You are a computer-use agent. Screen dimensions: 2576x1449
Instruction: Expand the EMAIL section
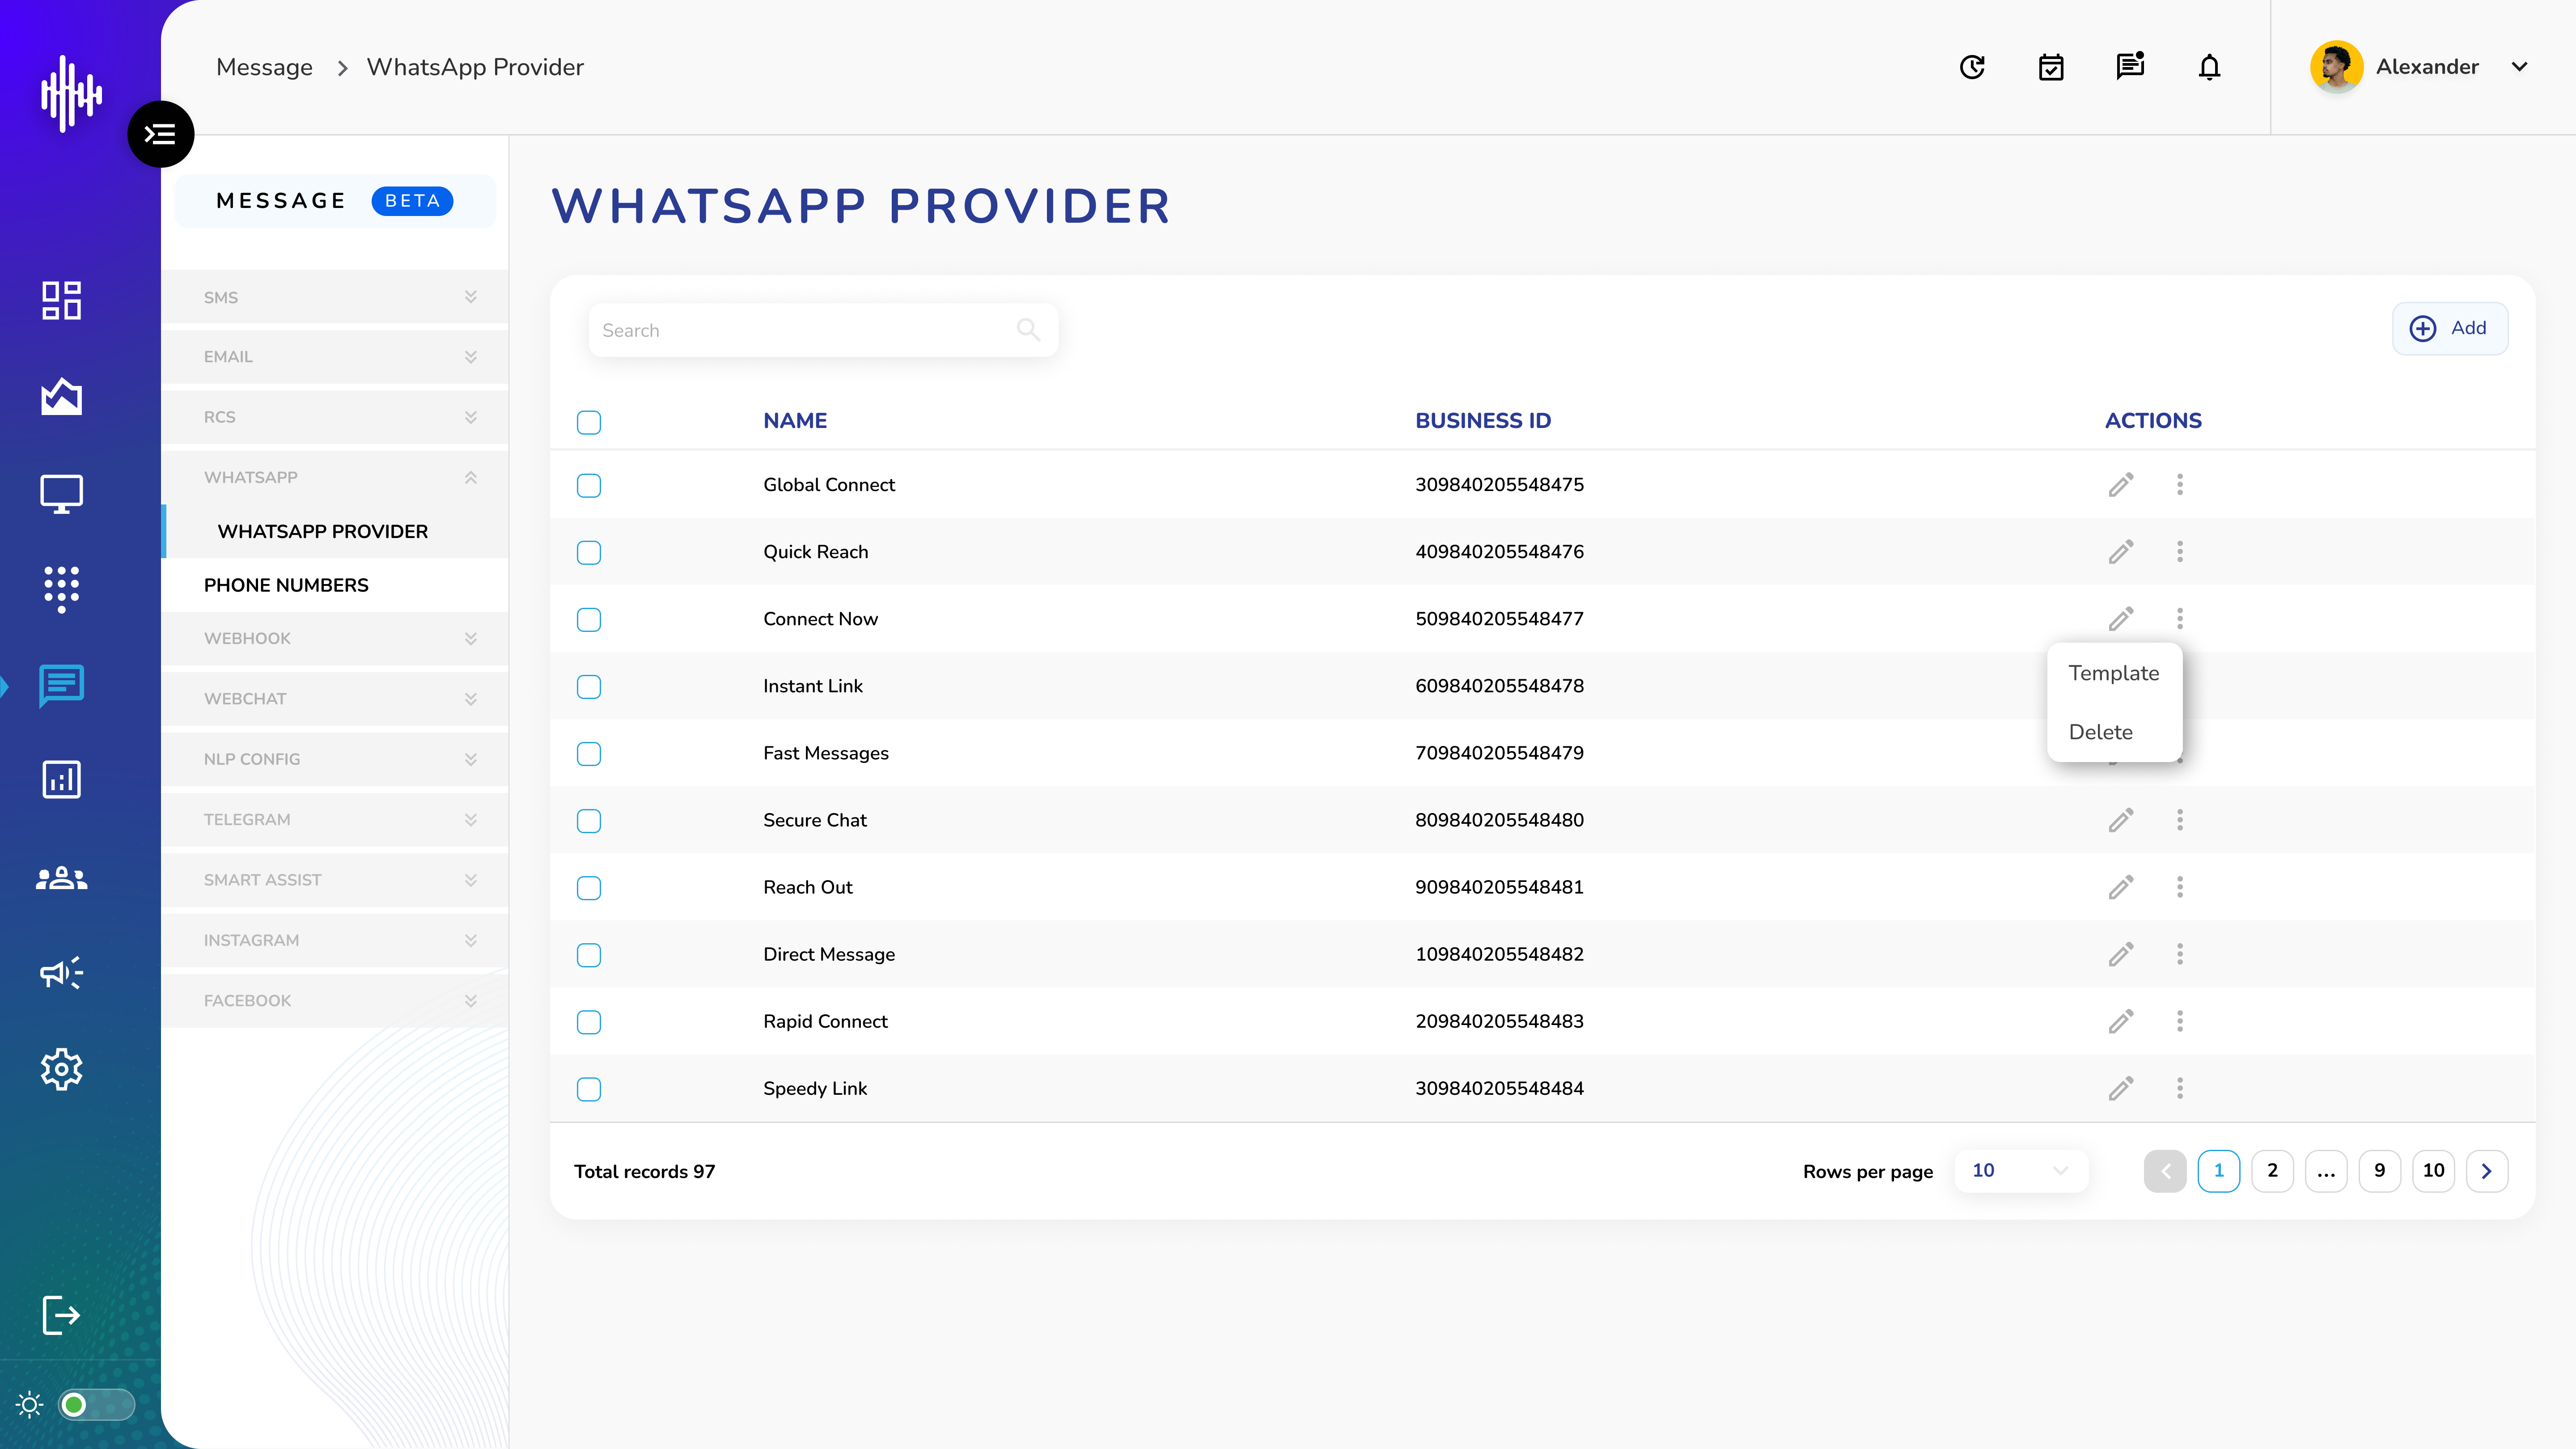(335, 357)
